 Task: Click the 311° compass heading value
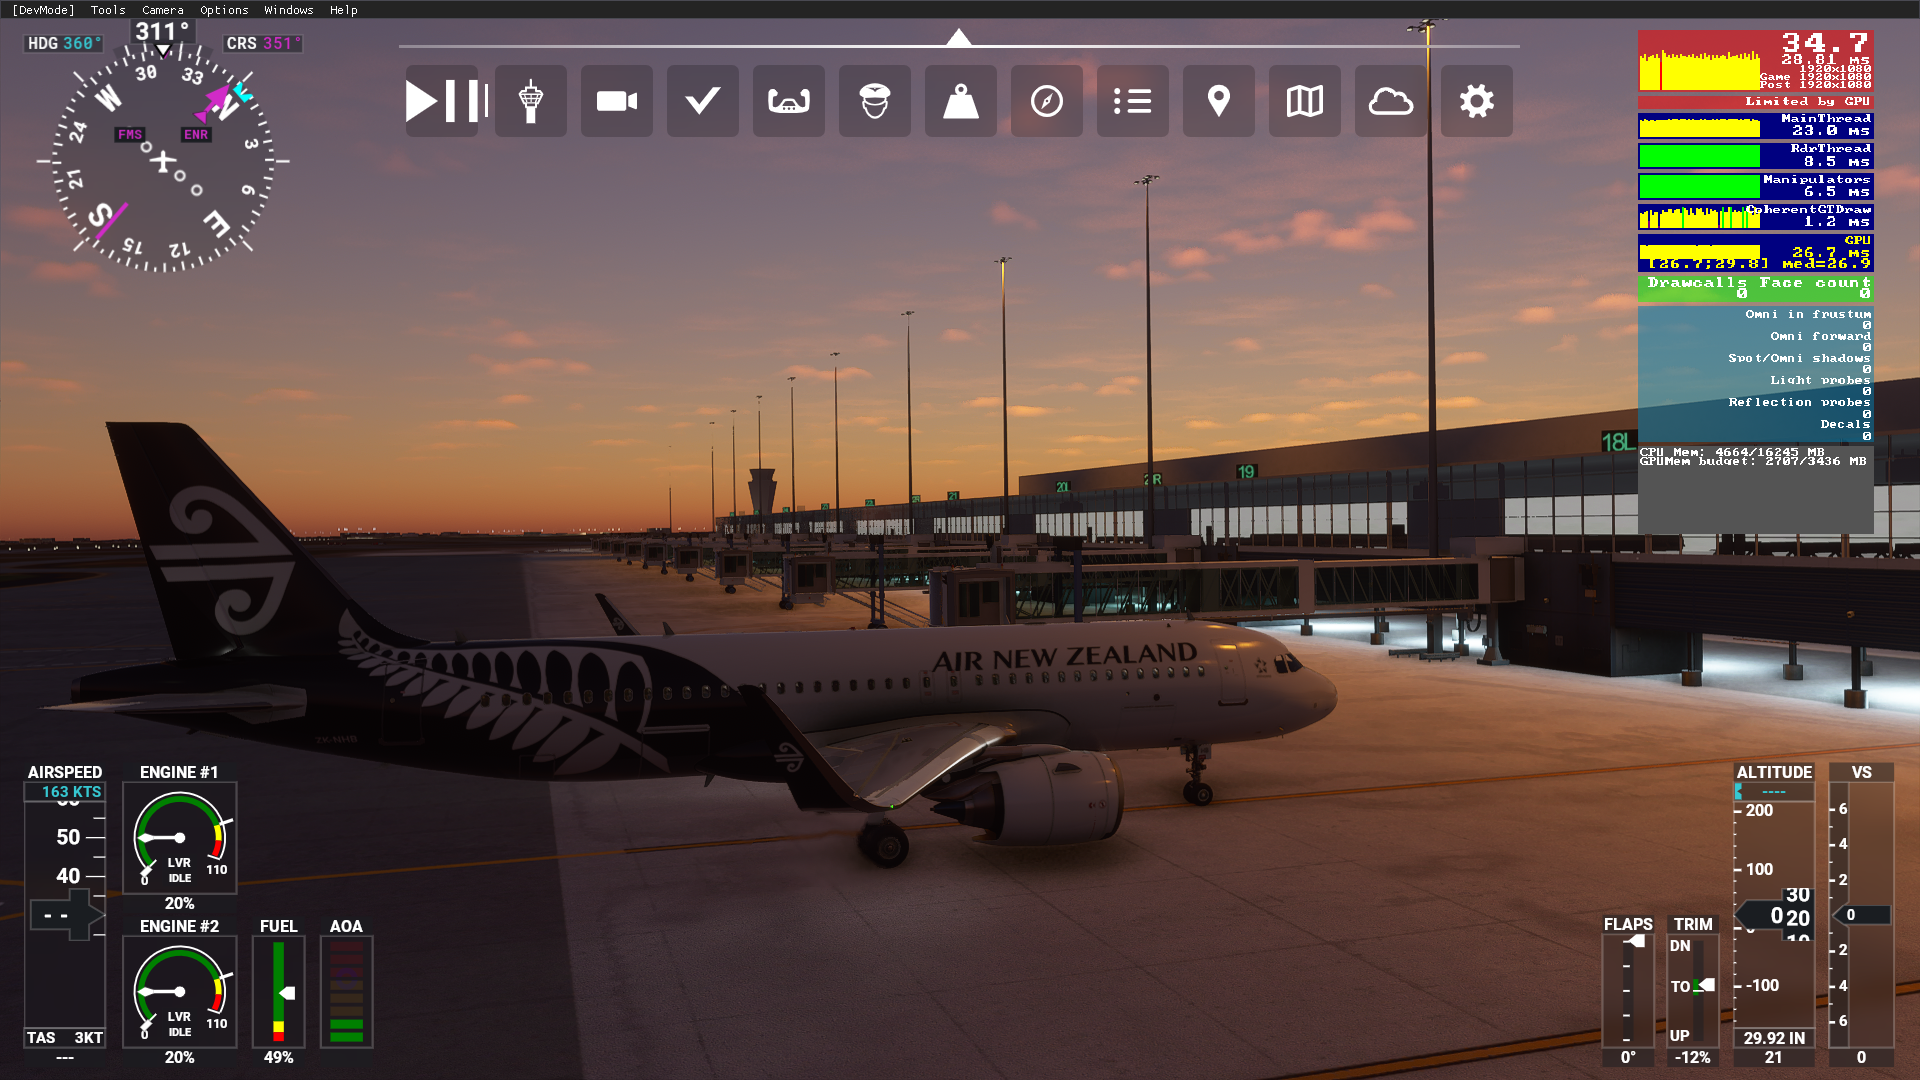(x=162, y=32)
